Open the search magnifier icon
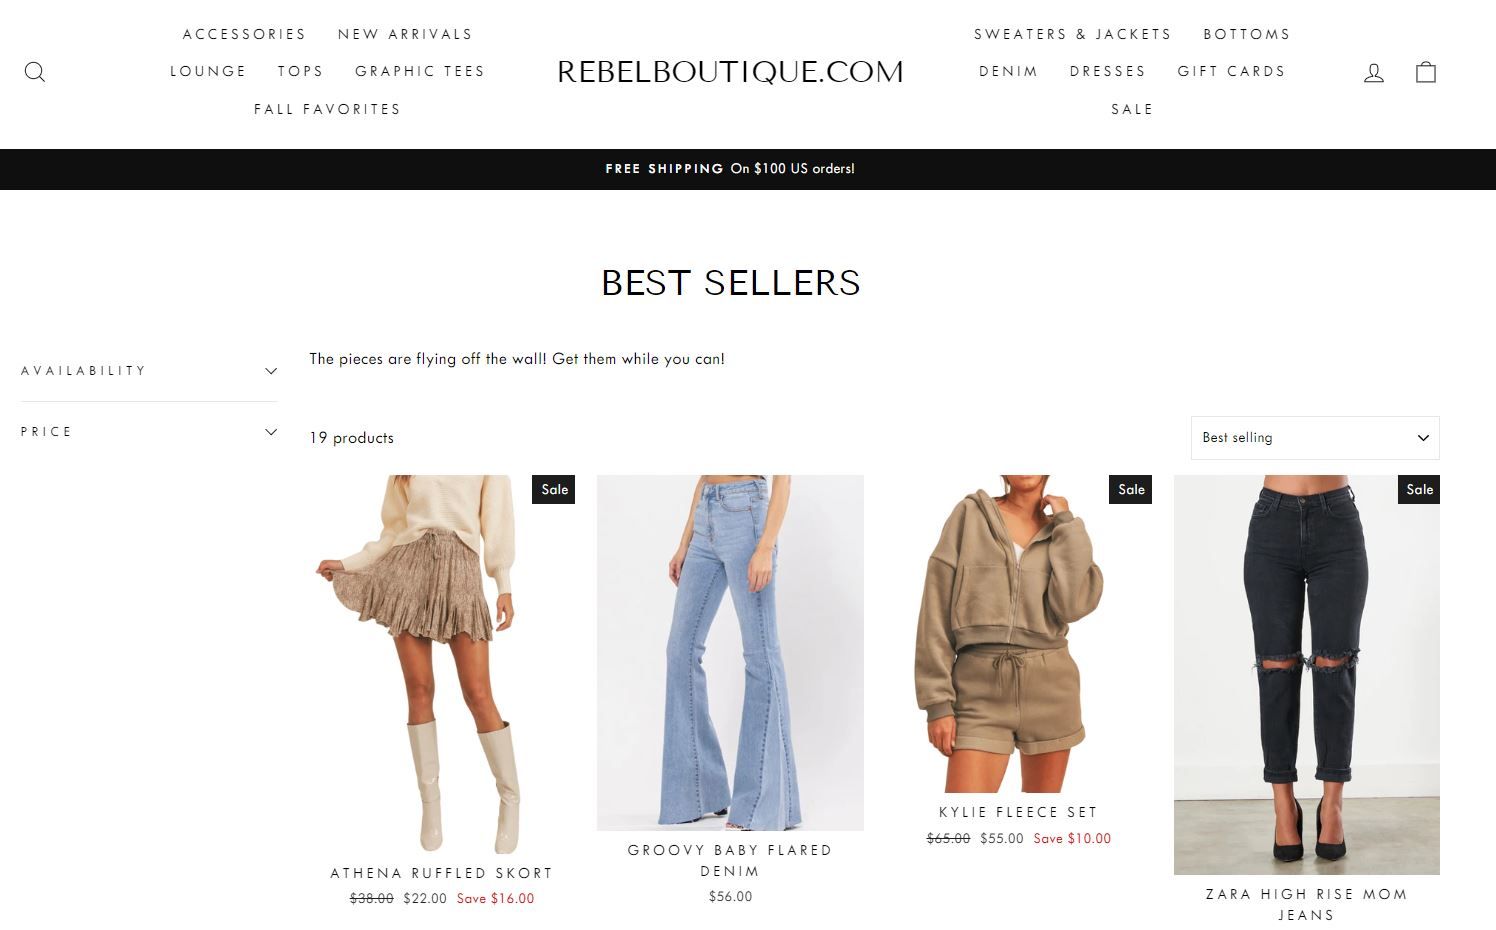Viewport: 1496px width, 930px height. tap(35, 72)
